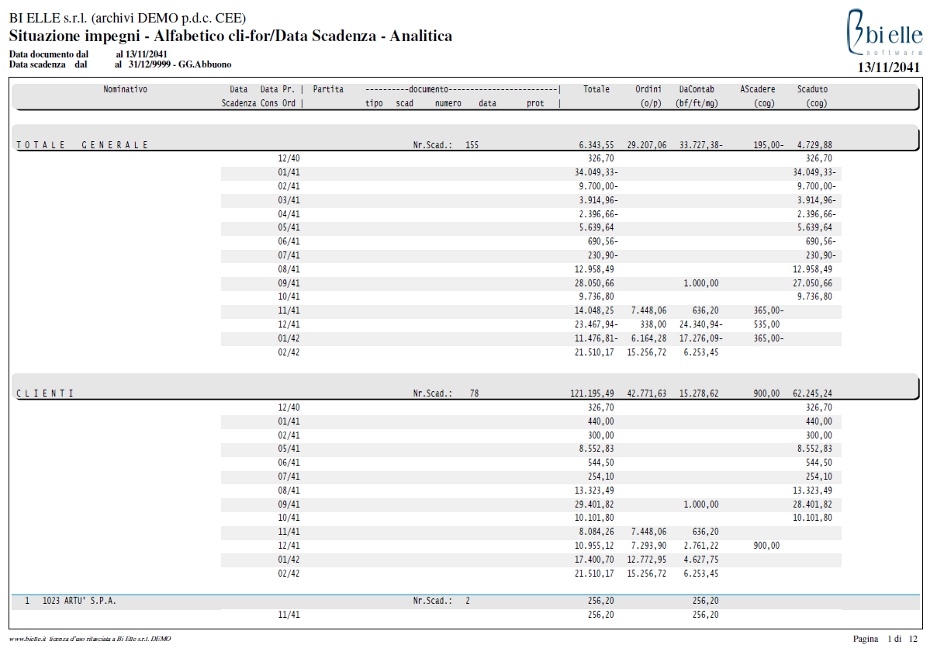Click the 'CLIENTI' section label
Screen dimensions: 937x662
coord(44,394)
